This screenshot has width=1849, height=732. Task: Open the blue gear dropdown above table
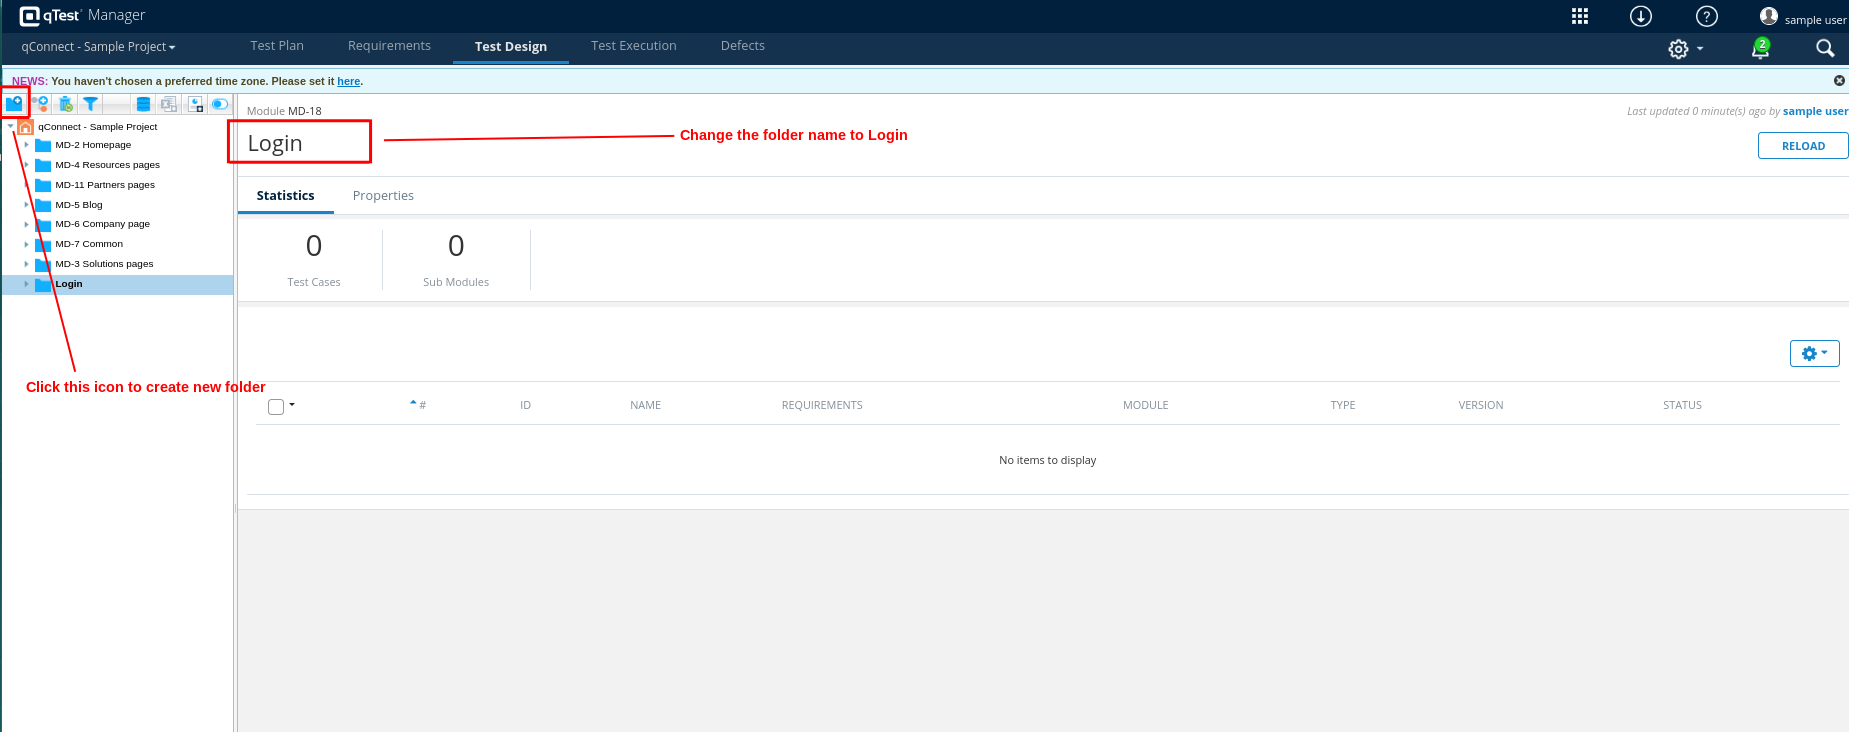[x=1814, y=353]
